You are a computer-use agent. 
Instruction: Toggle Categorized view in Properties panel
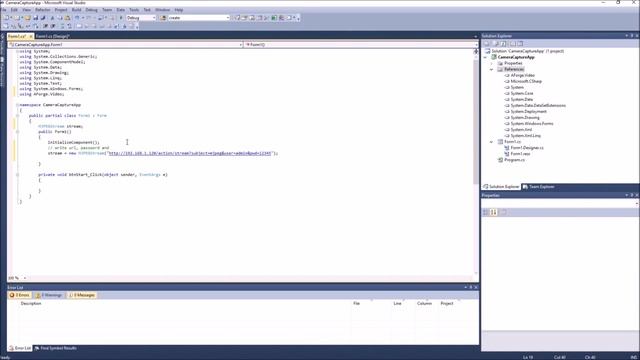(485, 212)
